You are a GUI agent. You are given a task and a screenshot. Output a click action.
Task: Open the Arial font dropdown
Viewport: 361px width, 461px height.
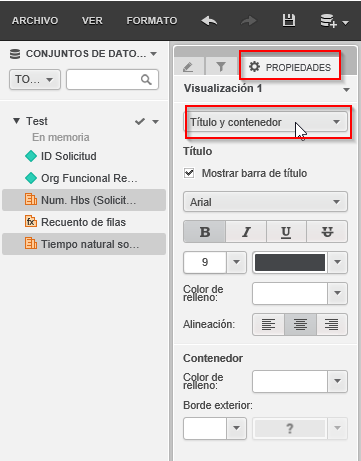(265, 202)
